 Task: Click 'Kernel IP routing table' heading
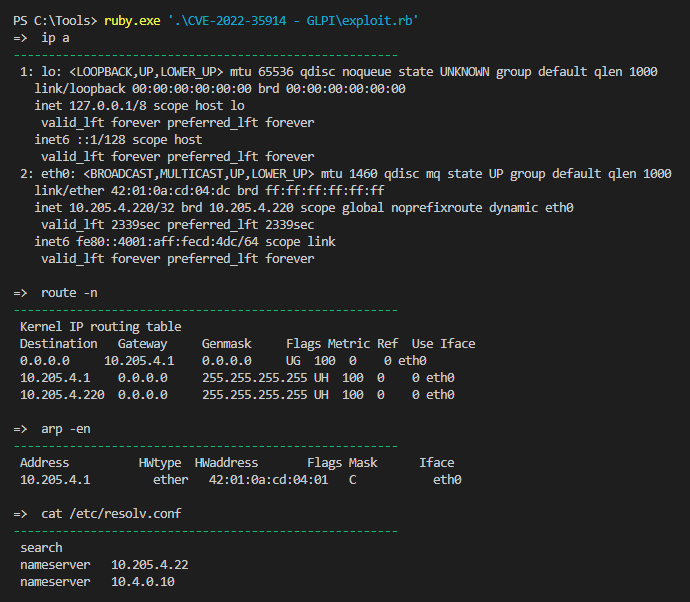[100, 327]
